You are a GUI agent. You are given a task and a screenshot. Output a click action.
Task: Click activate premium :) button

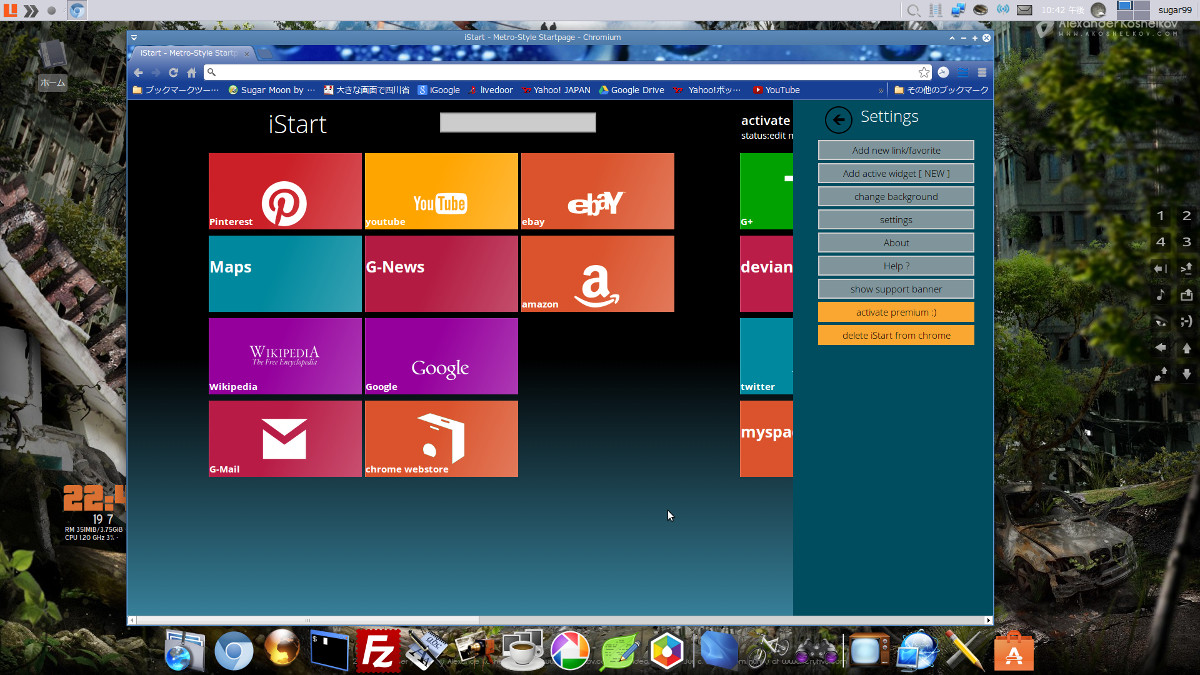[x=896, y=312]
